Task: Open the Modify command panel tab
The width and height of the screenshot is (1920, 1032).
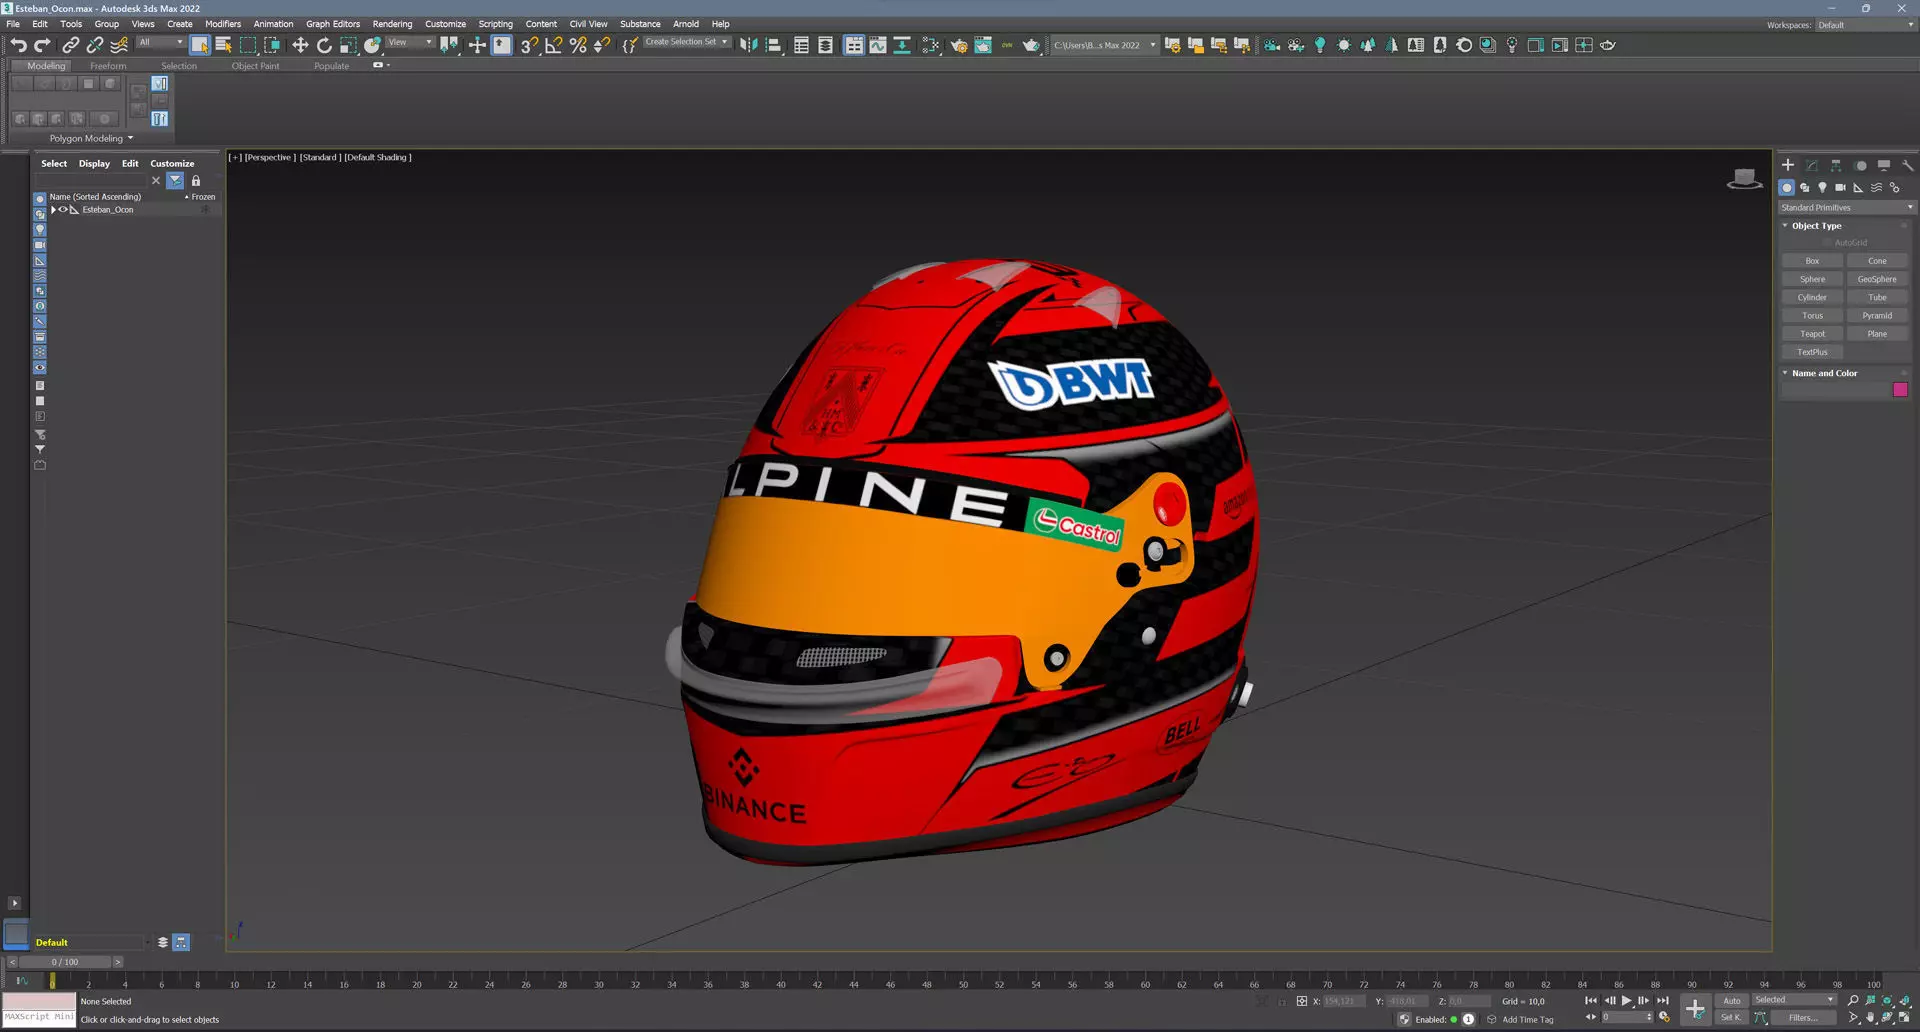Action: tap(1812, 165)
